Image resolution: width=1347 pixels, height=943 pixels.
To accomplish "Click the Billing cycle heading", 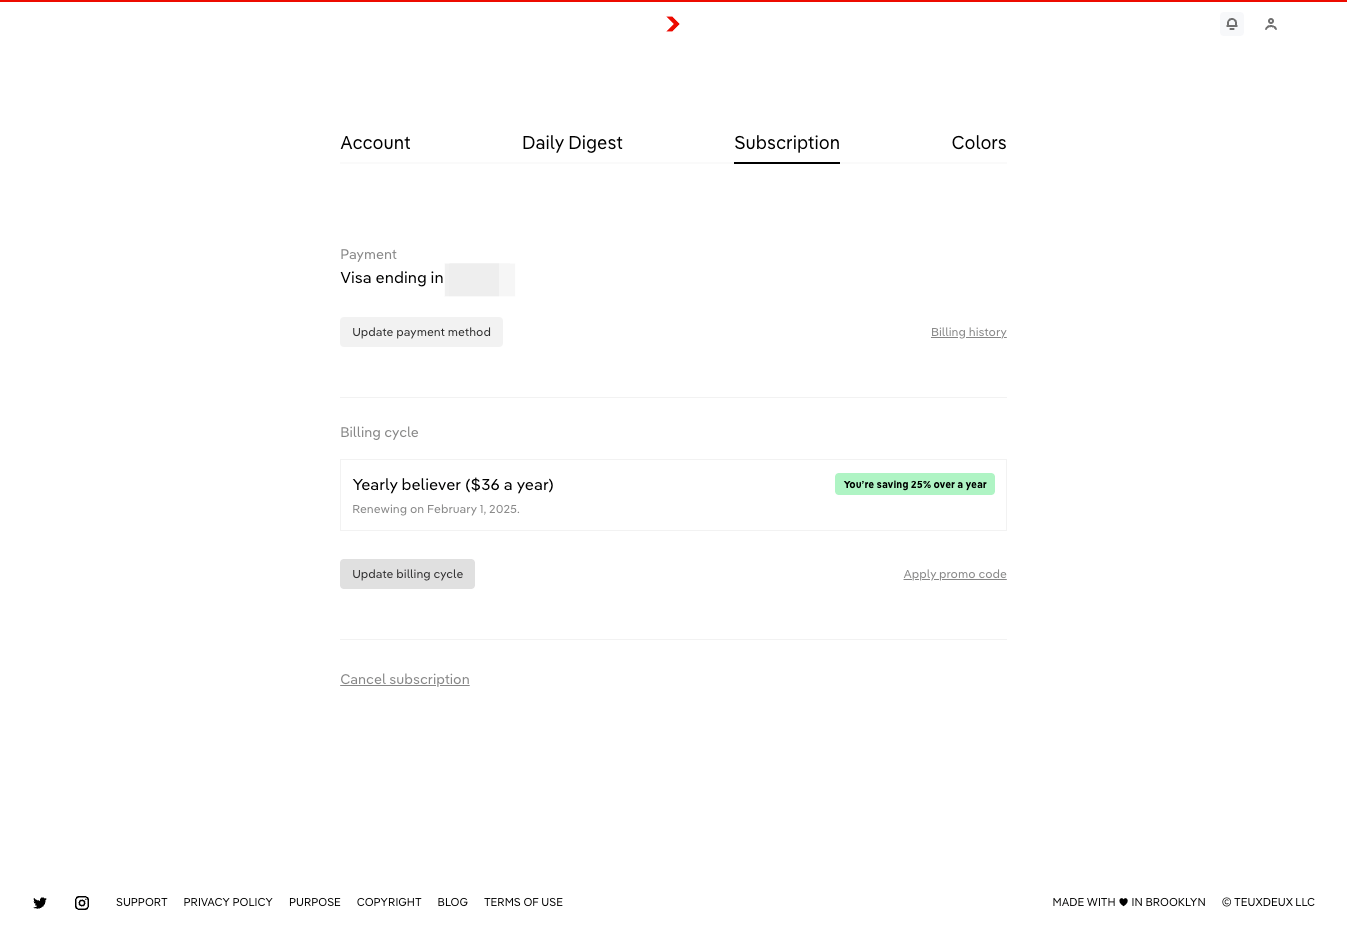I will [379, 432].
